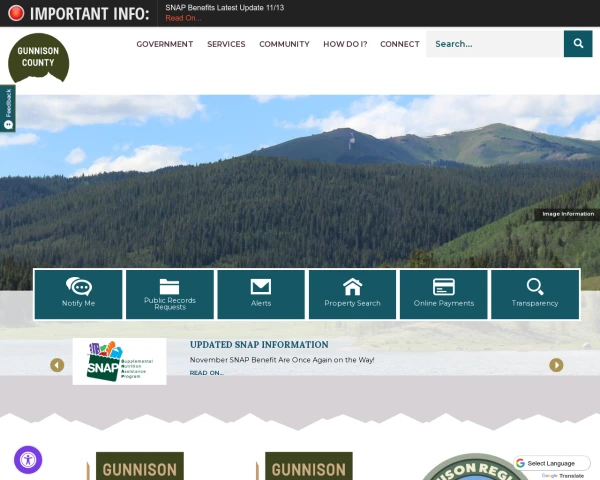Viewport: 600px width, 480px height.
Task: Click SNAP Benefits Latest Update headline
Action: tap(225, 8)
